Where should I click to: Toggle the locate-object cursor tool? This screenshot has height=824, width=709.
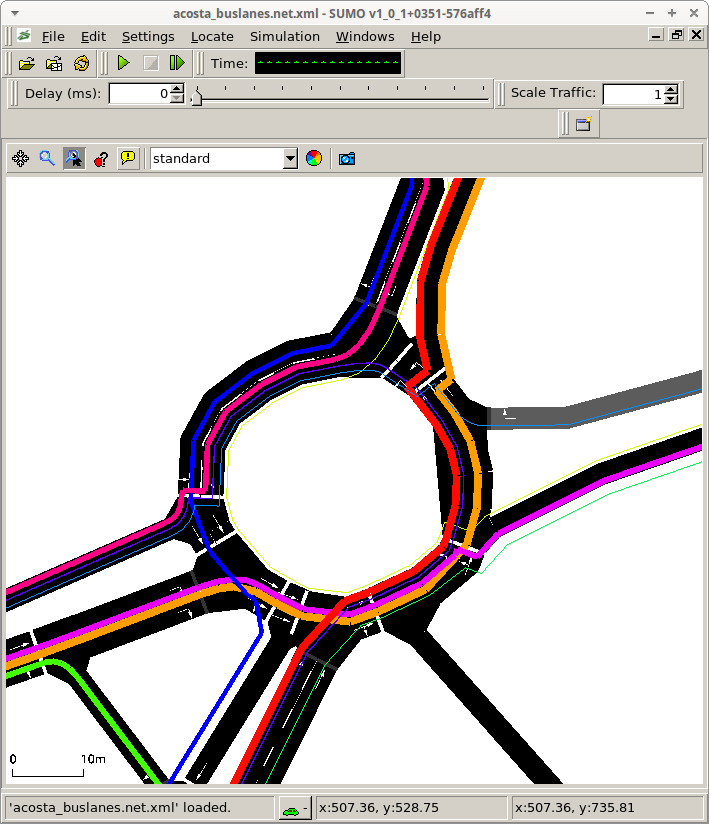pyautogui.click(x=74, y=158)
